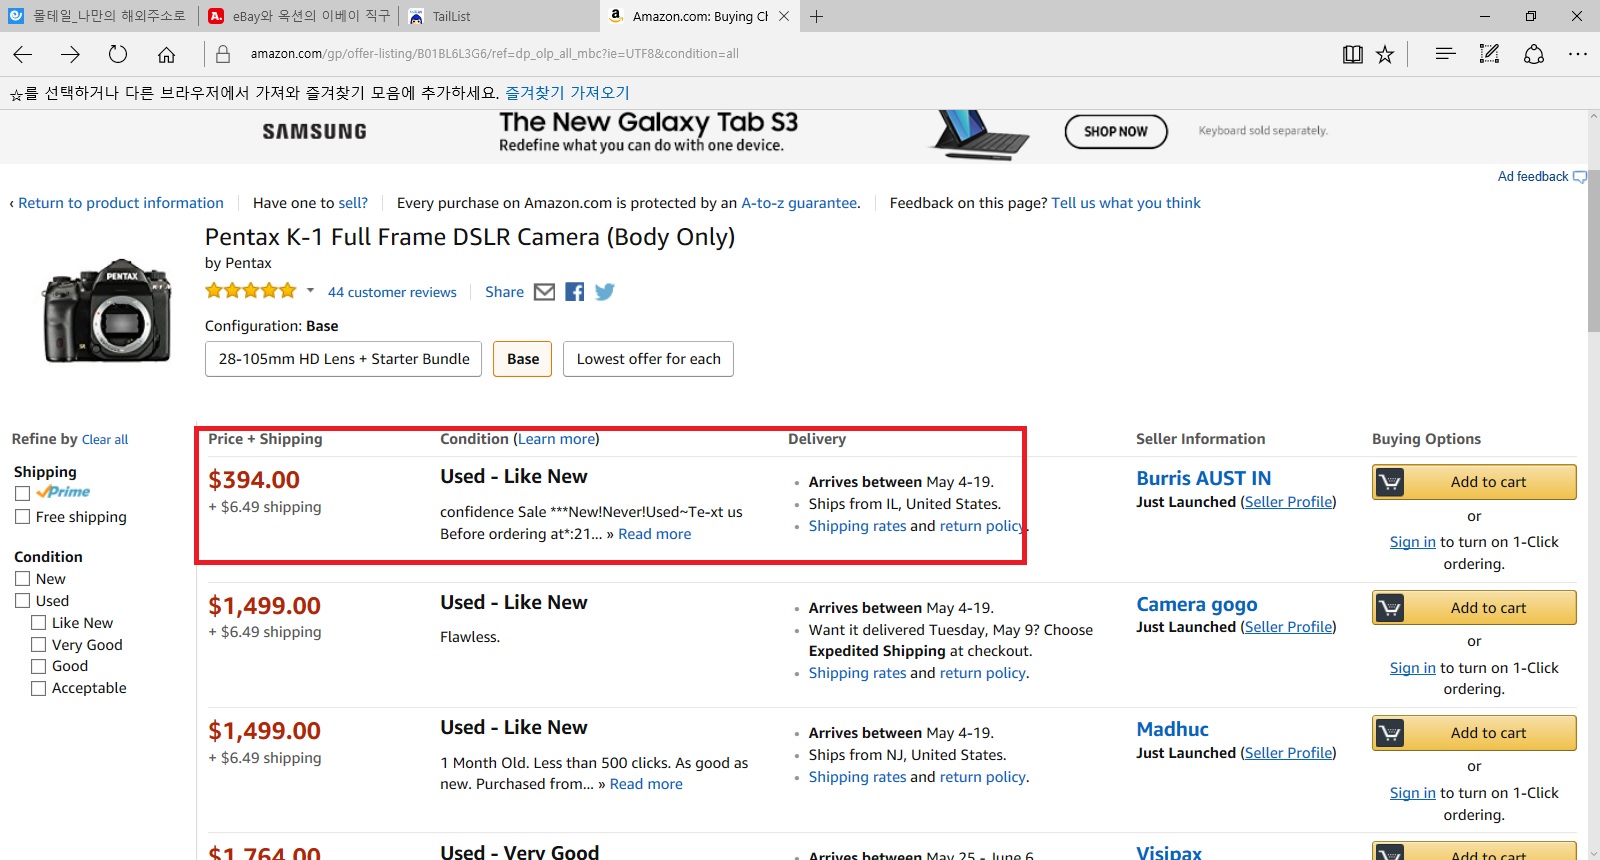Click the Condition Learn more link

(x=557, y=439)
